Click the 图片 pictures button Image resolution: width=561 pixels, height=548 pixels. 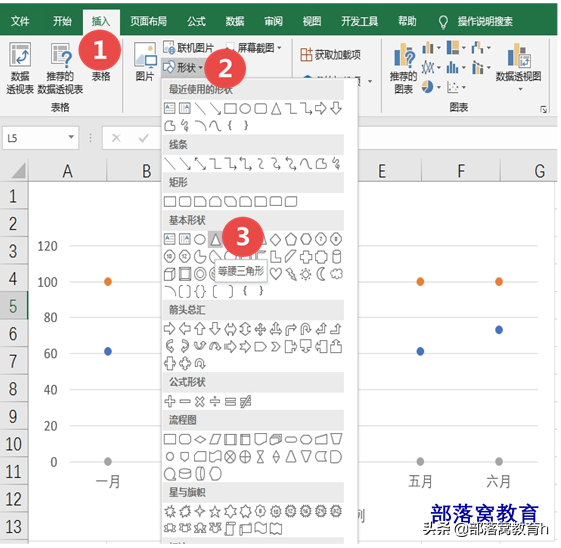pyautogui.click(x=145, y=62)
